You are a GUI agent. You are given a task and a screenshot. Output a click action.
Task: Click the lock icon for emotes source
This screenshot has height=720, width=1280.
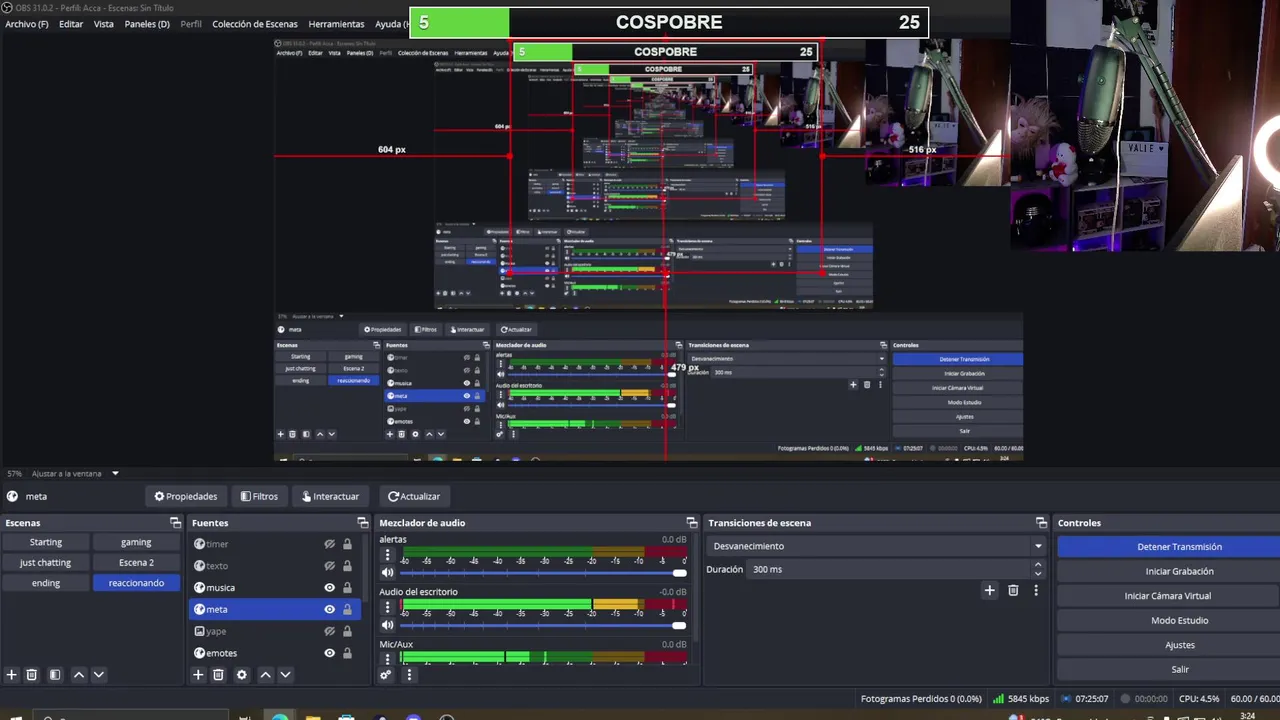tap(347, 653)
